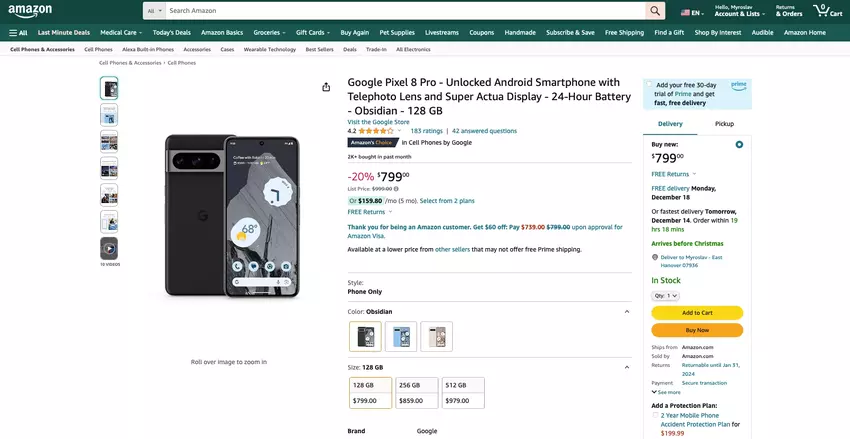Click the delivery location pin icon
This screenshot has width=850, height=439.
point(655,257)
